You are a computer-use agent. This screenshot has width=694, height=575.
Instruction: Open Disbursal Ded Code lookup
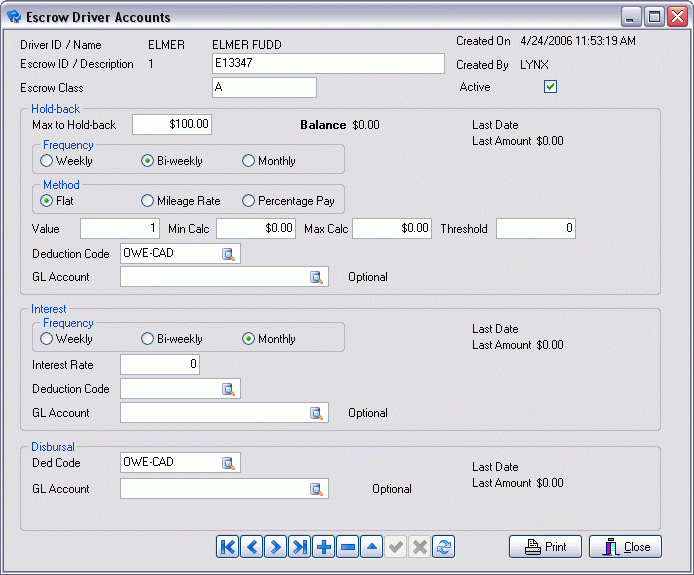point(229,463)
